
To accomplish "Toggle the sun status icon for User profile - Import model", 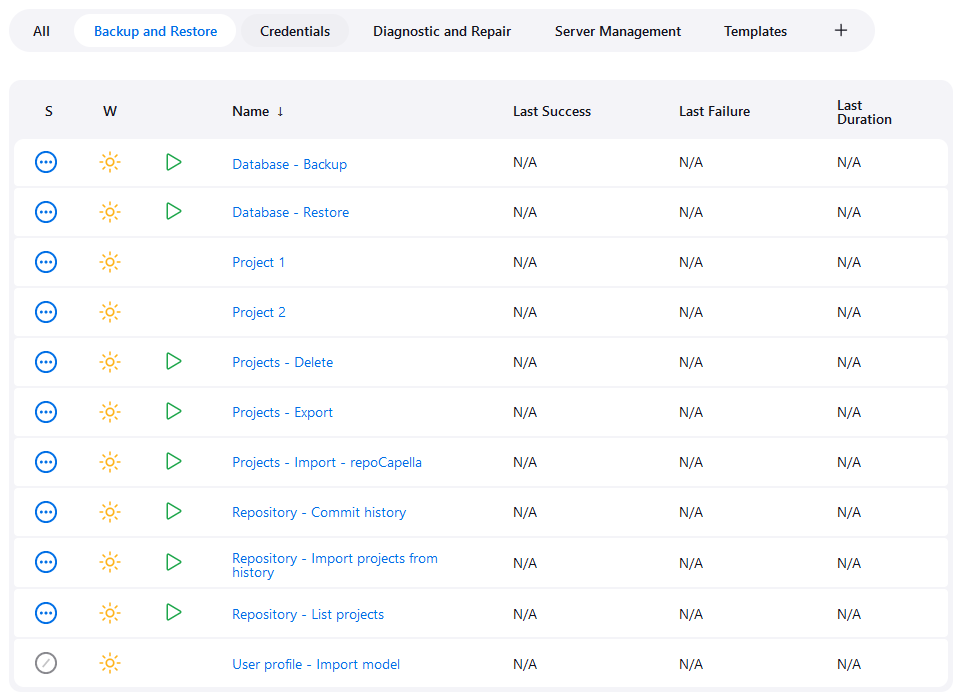I will pyautogui.click(x=110, y=663).
